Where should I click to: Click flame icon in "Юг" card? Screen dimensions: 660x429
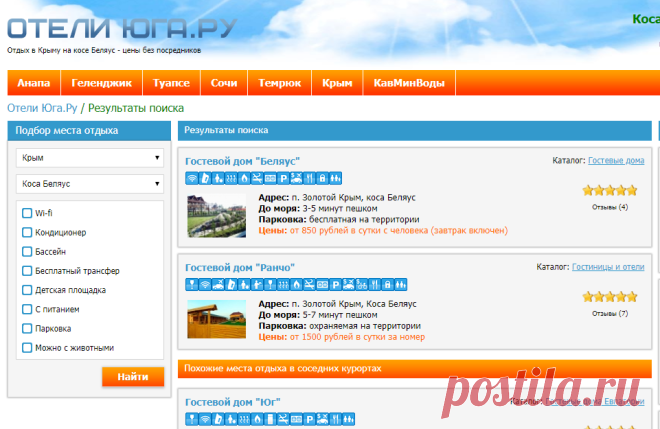click(257, 419)
